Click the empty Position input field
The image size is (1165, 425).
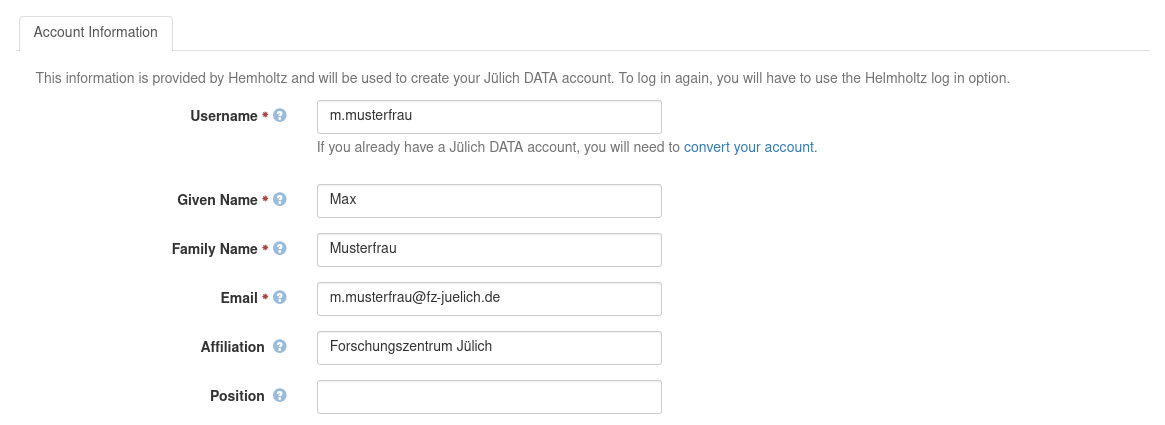point(489,397)
